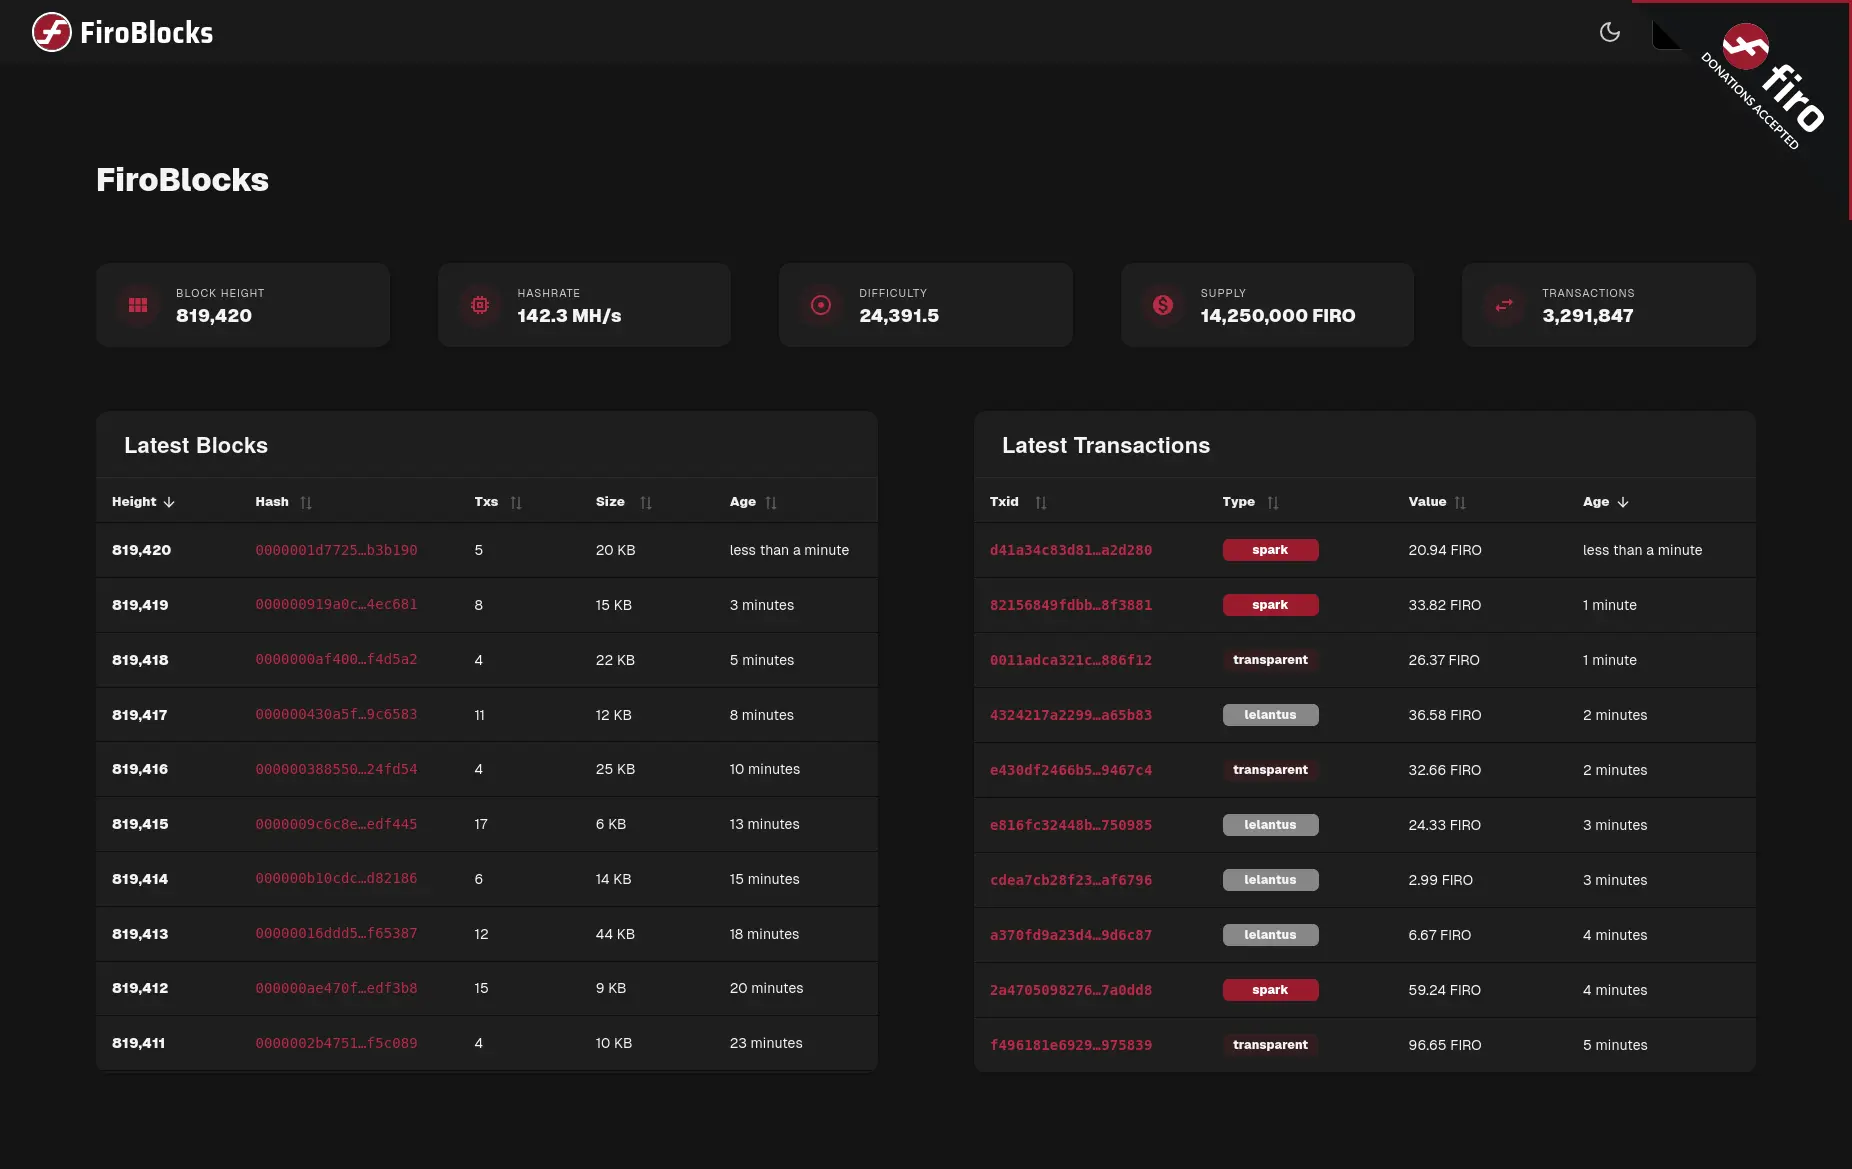This screenshot has width=1852, height=1169.
Task: Click the spark type badge on transaction 82156849fdbb
Action: pyautogui.click(x=1270, y=605)
